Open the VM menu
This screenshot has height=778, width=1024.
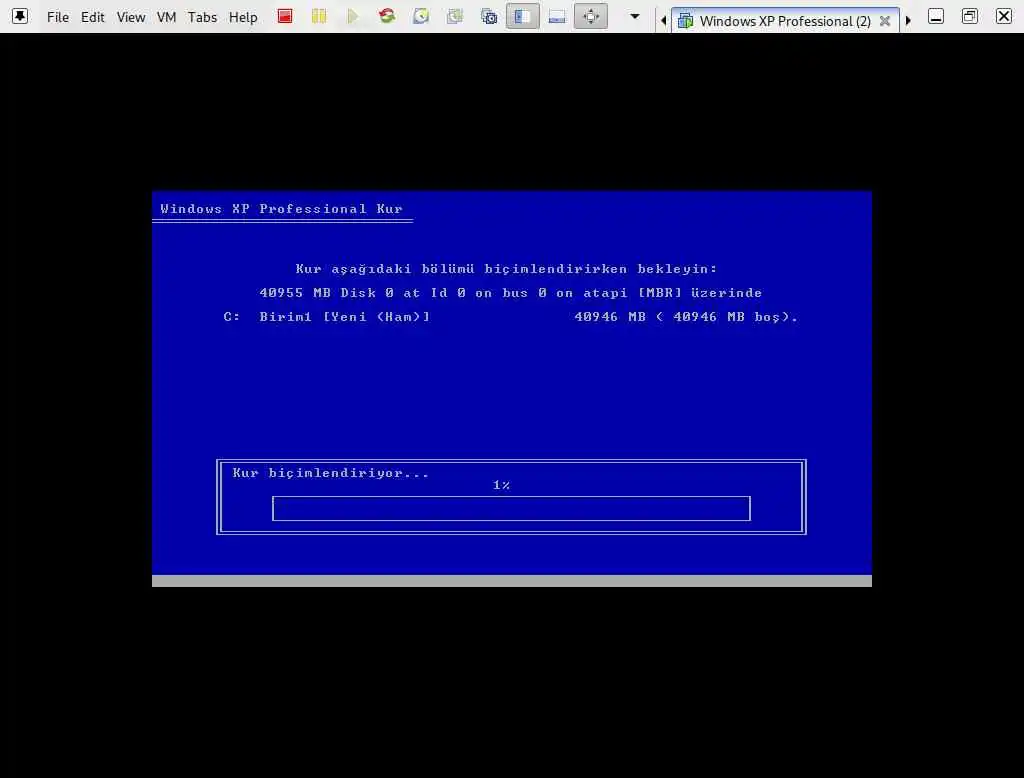tap(167, 17)
